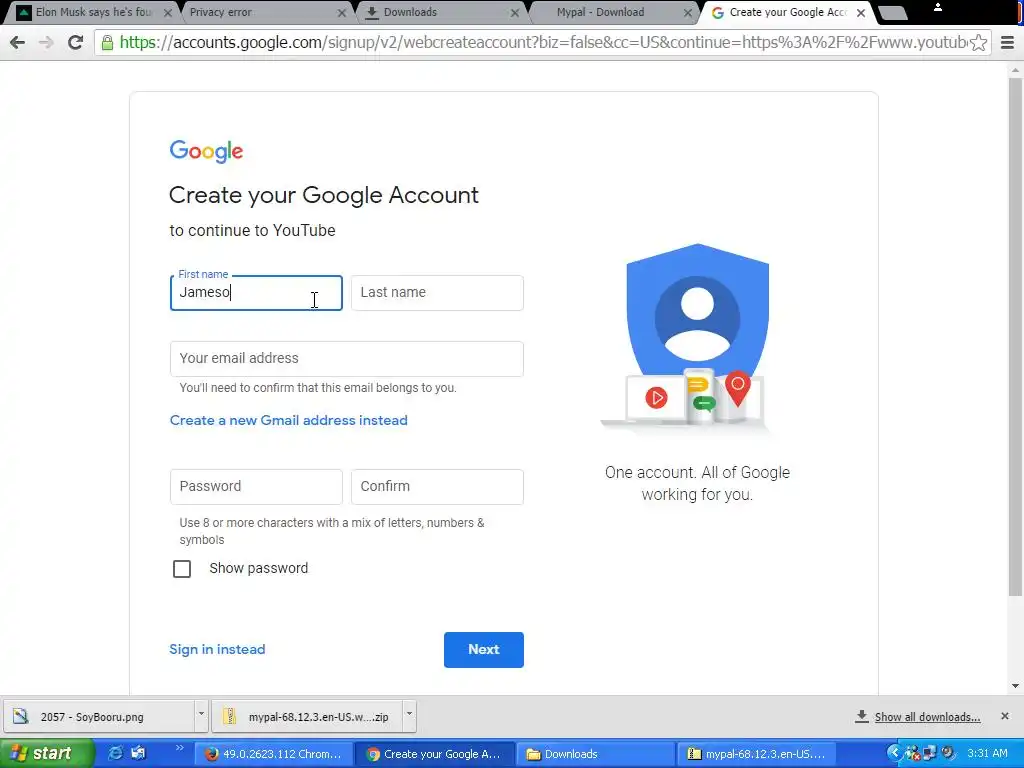Click the Sign in instead link
The image size is (1024, 768).
tap(217, 649)
